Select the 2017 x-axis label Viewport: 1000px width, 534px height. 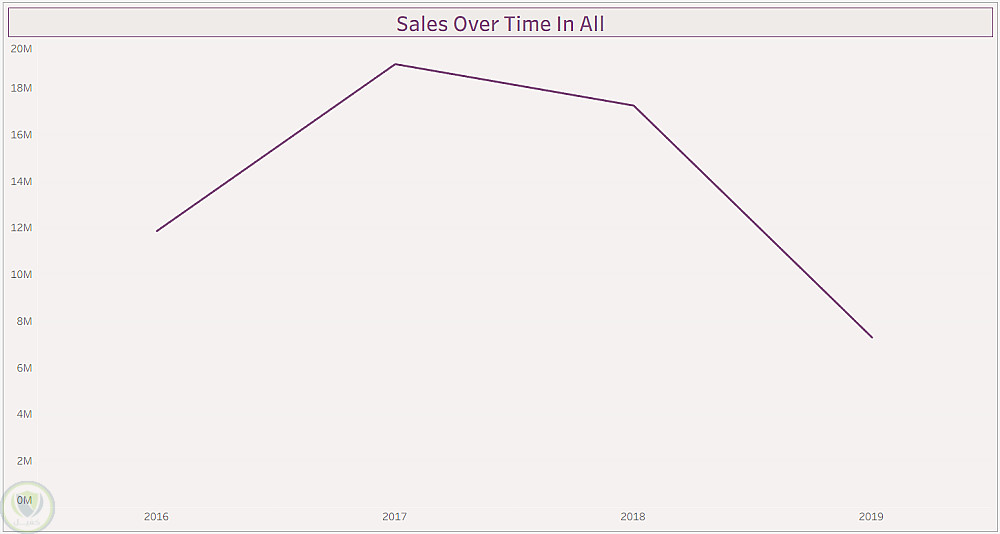click(395, 517)
